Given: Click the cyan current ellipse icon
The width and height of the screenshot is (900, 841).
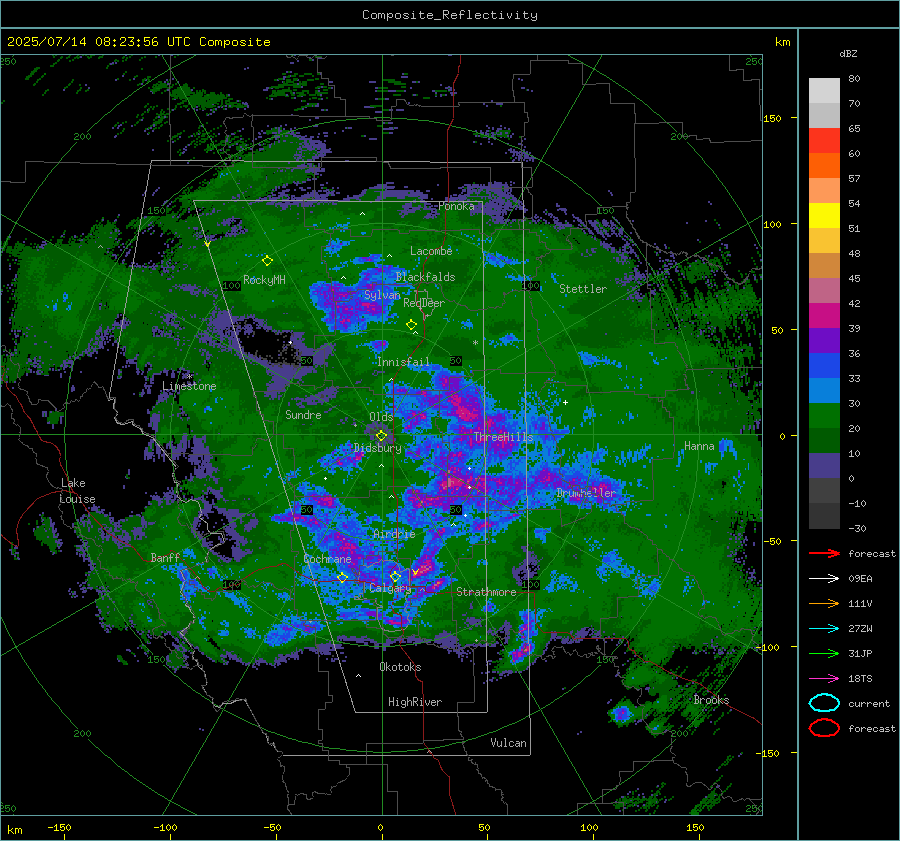Looking at the screenshot, I should point(824,703).
